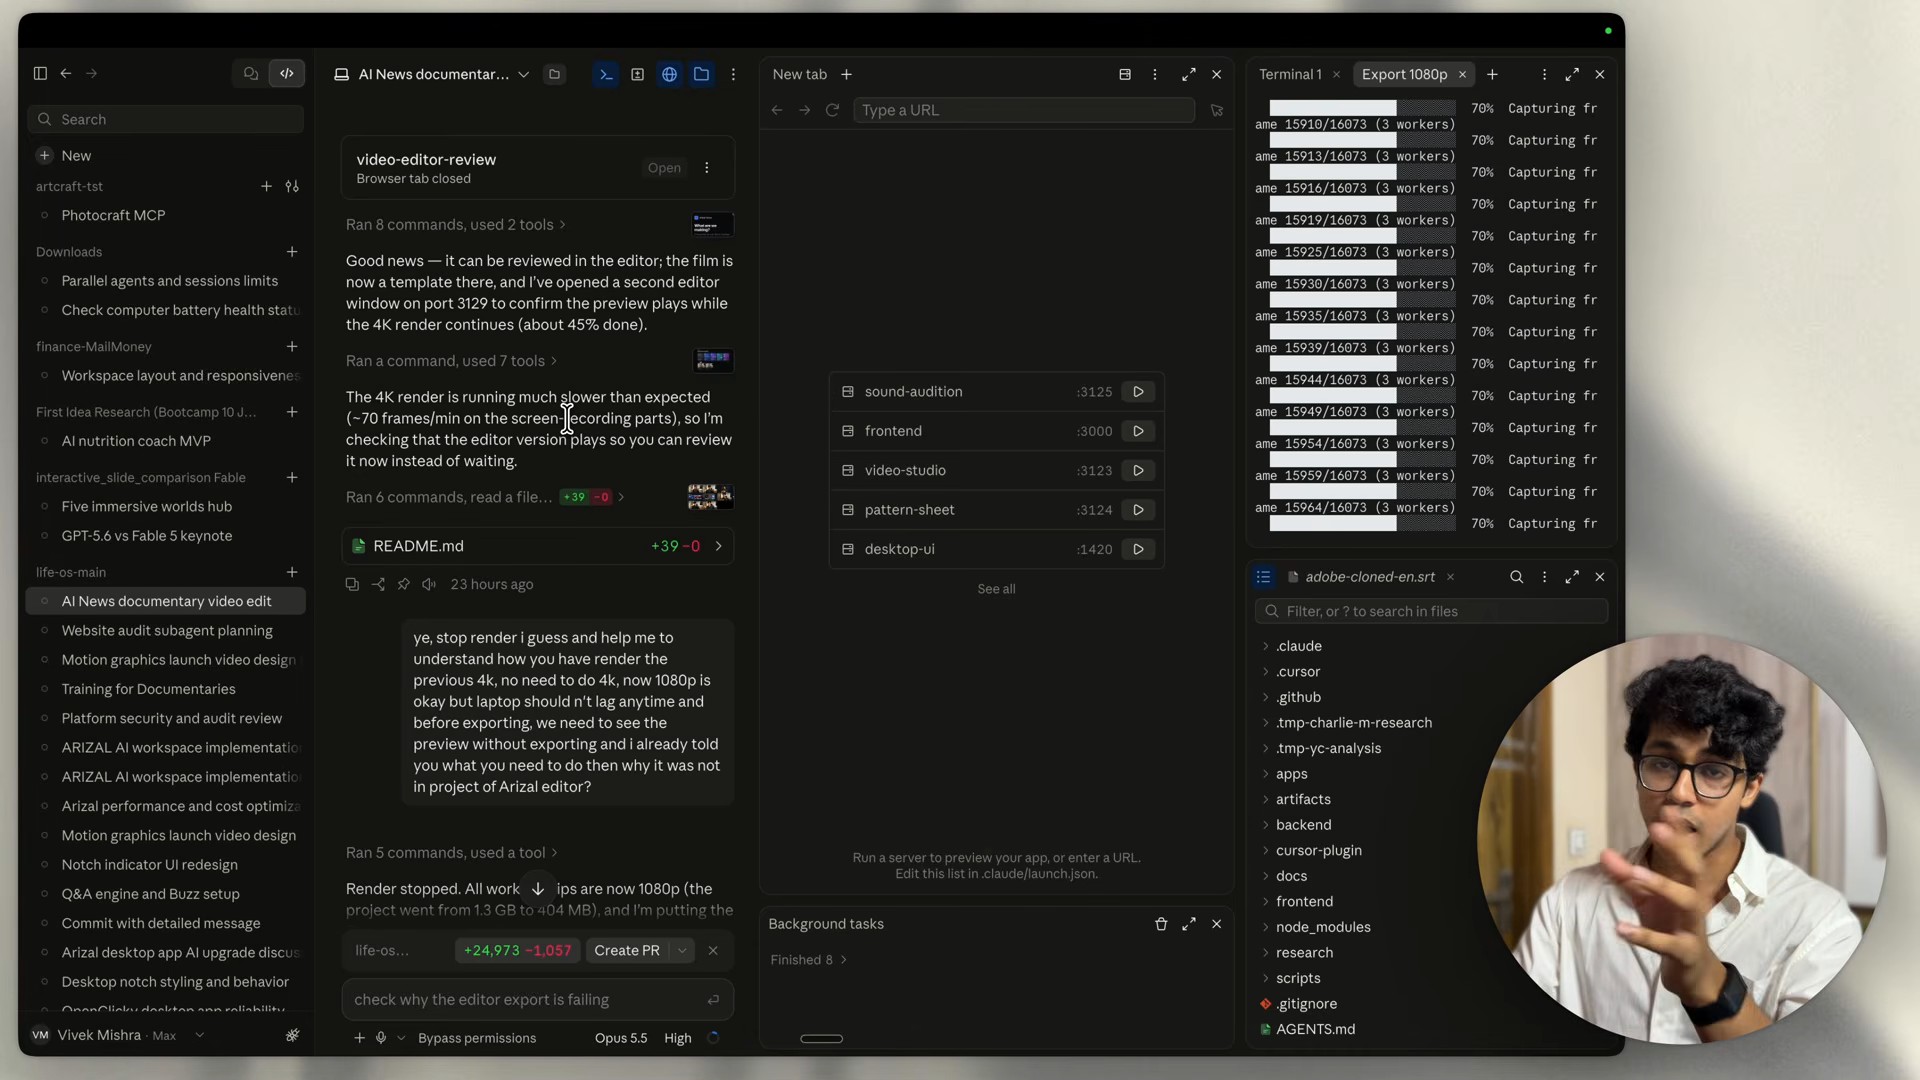
Task: Add a new terminal tab with plus
Action: click(1492, 74)
